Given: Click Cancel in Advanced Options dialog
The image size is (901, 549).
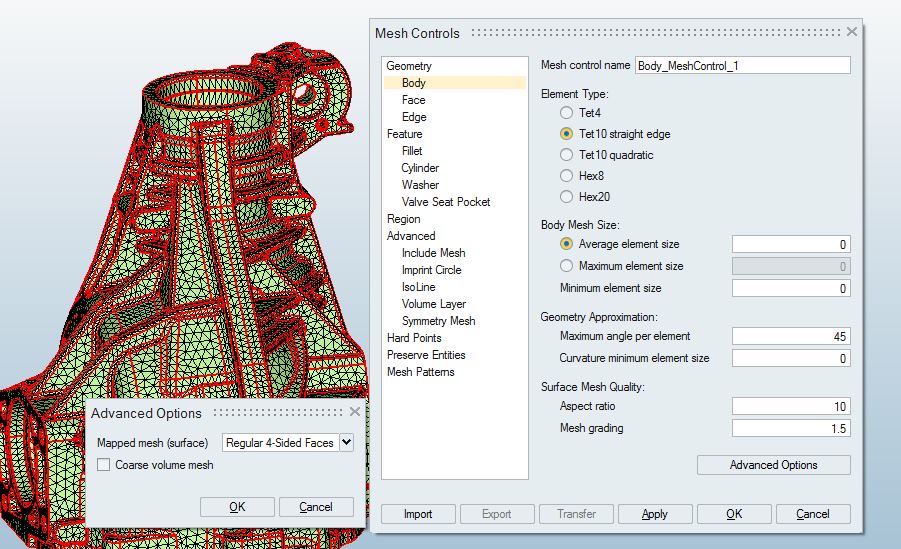Looking at the screenshot, I should [316, 507].
